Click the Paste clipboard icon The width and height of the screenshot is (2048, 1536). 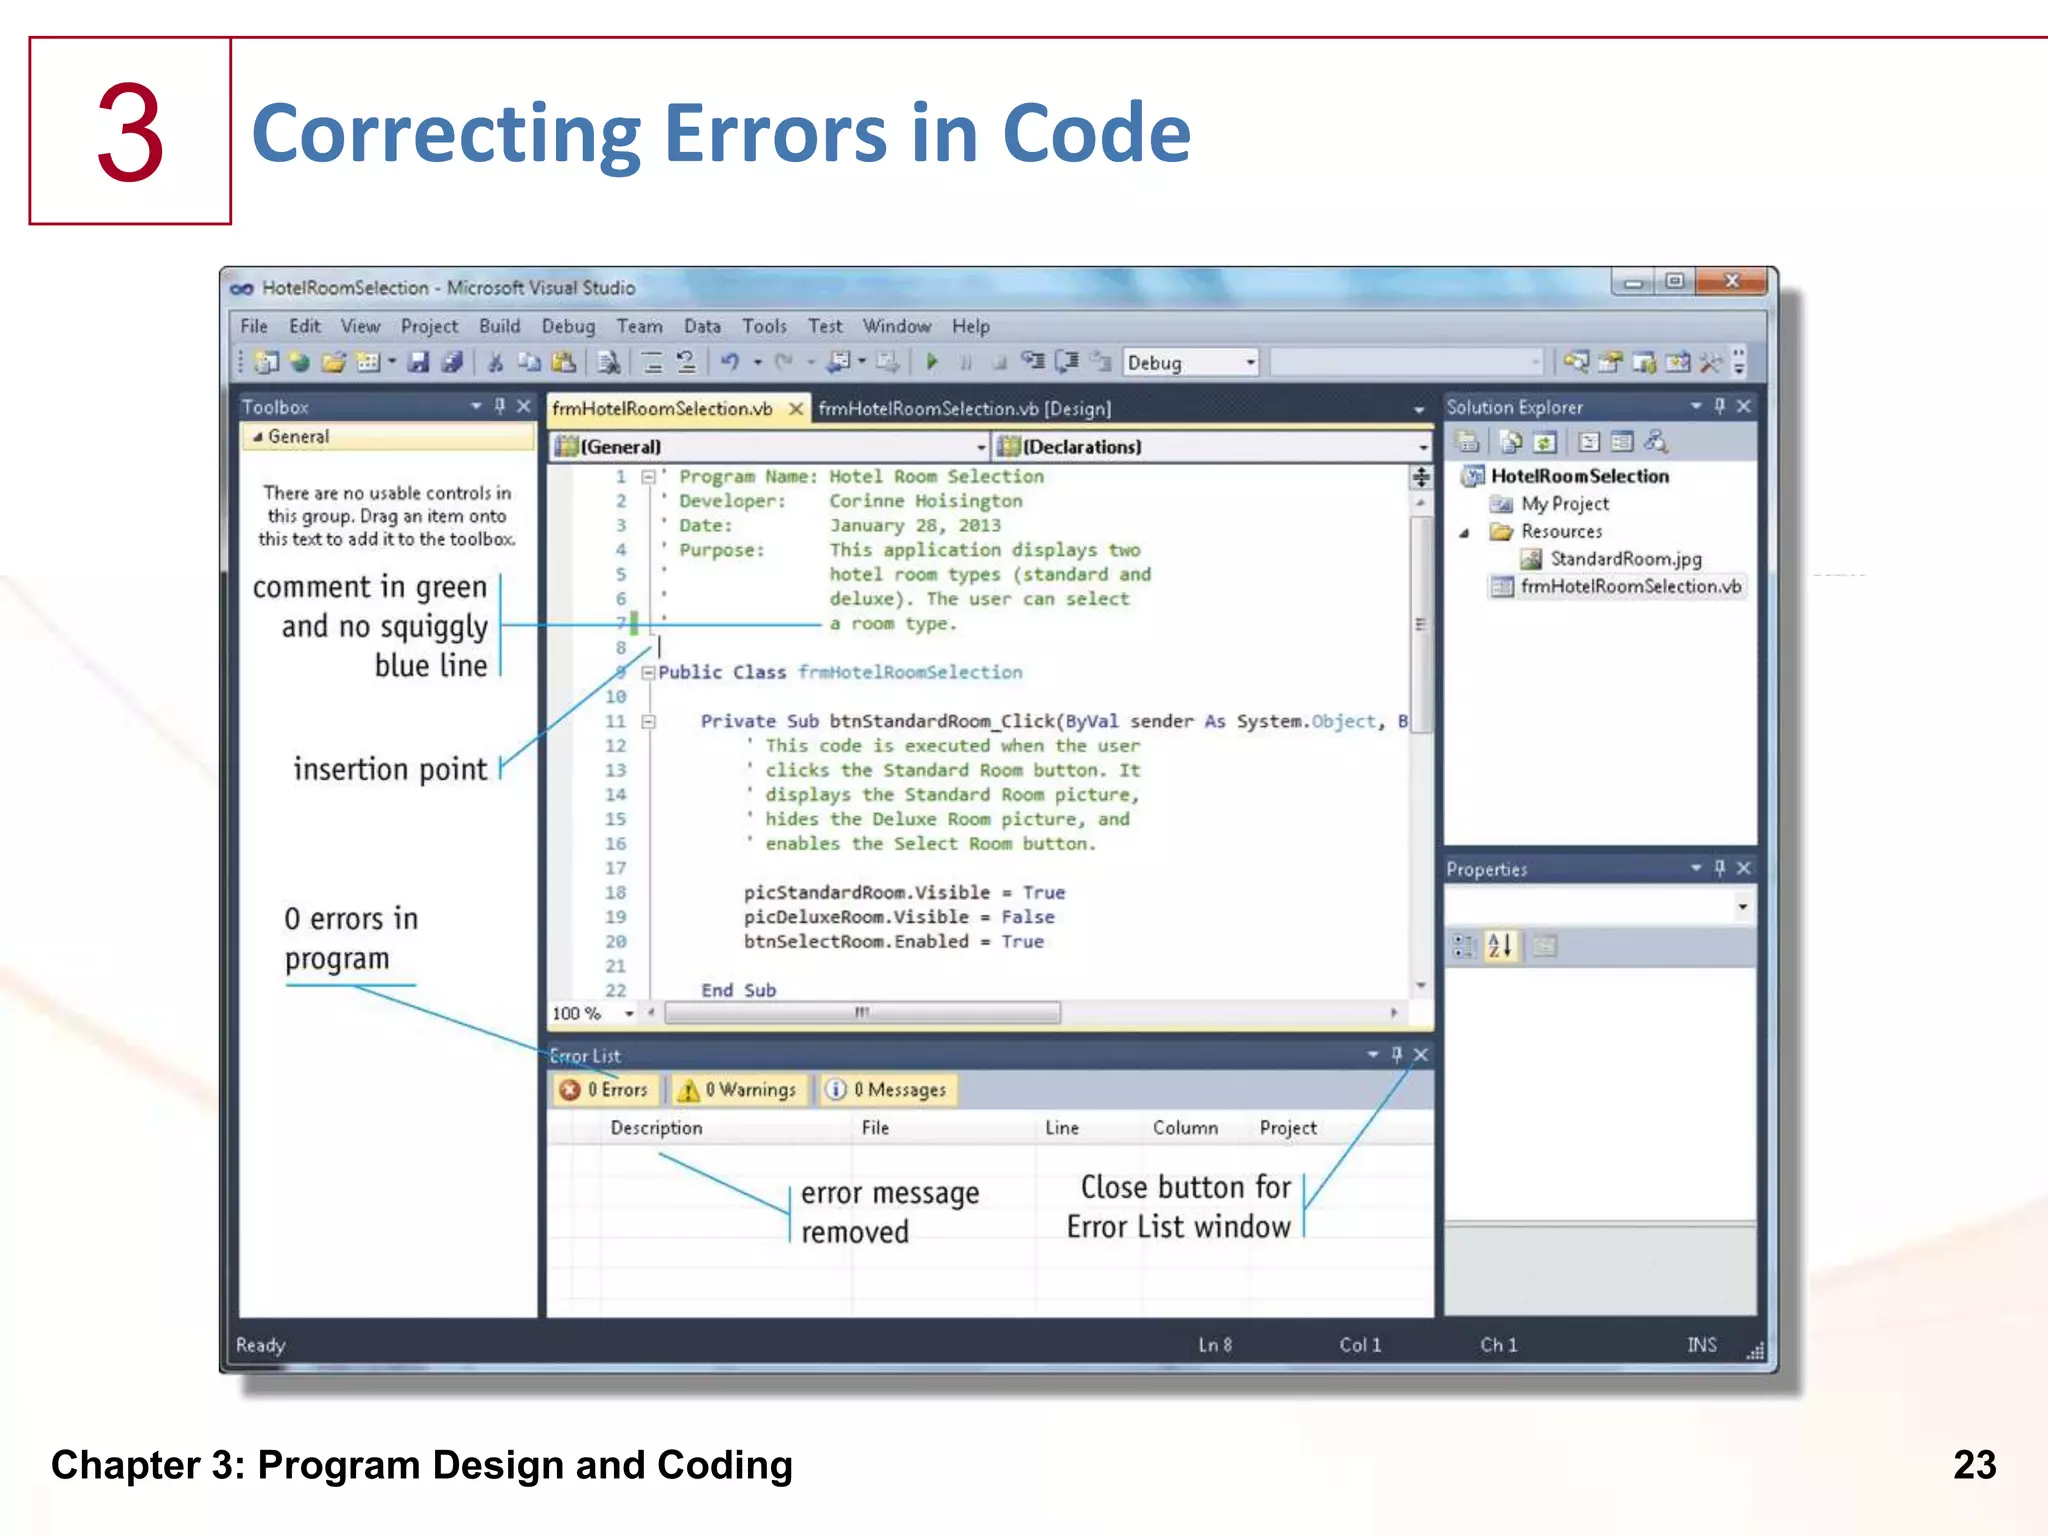(x=564, y=362)
